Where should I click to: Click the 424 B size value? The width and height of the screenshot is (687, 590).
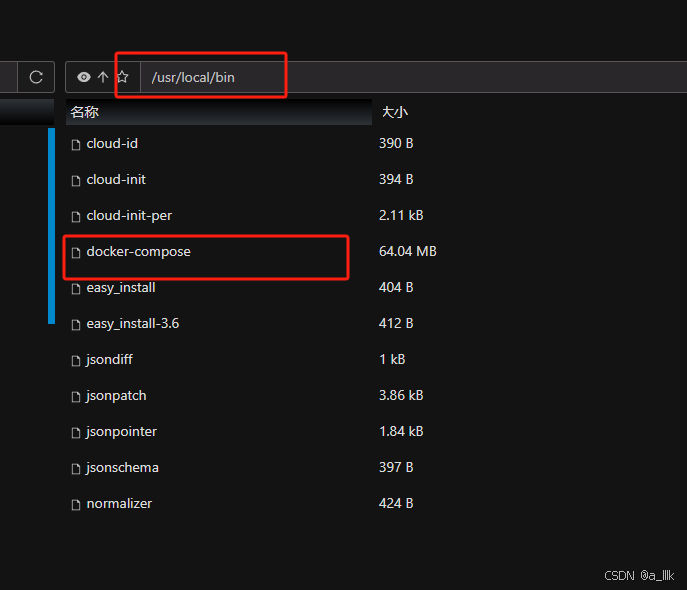pos(396,503)
